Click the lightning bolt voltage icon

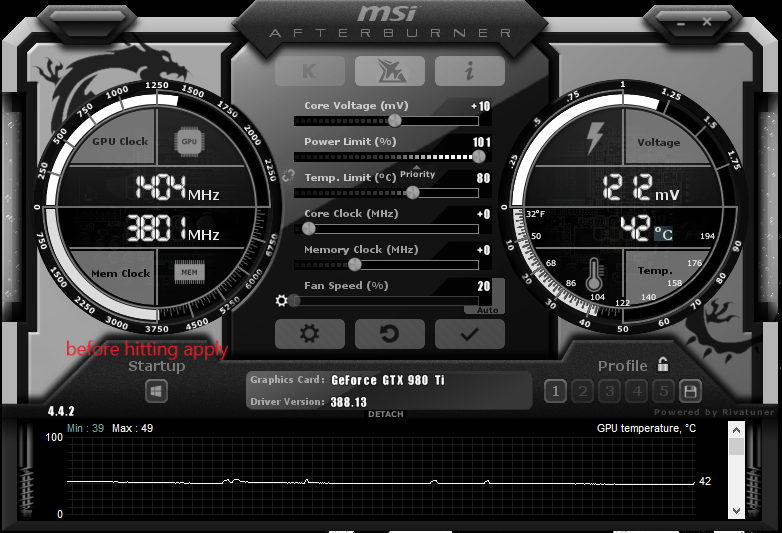pos(594,138)
